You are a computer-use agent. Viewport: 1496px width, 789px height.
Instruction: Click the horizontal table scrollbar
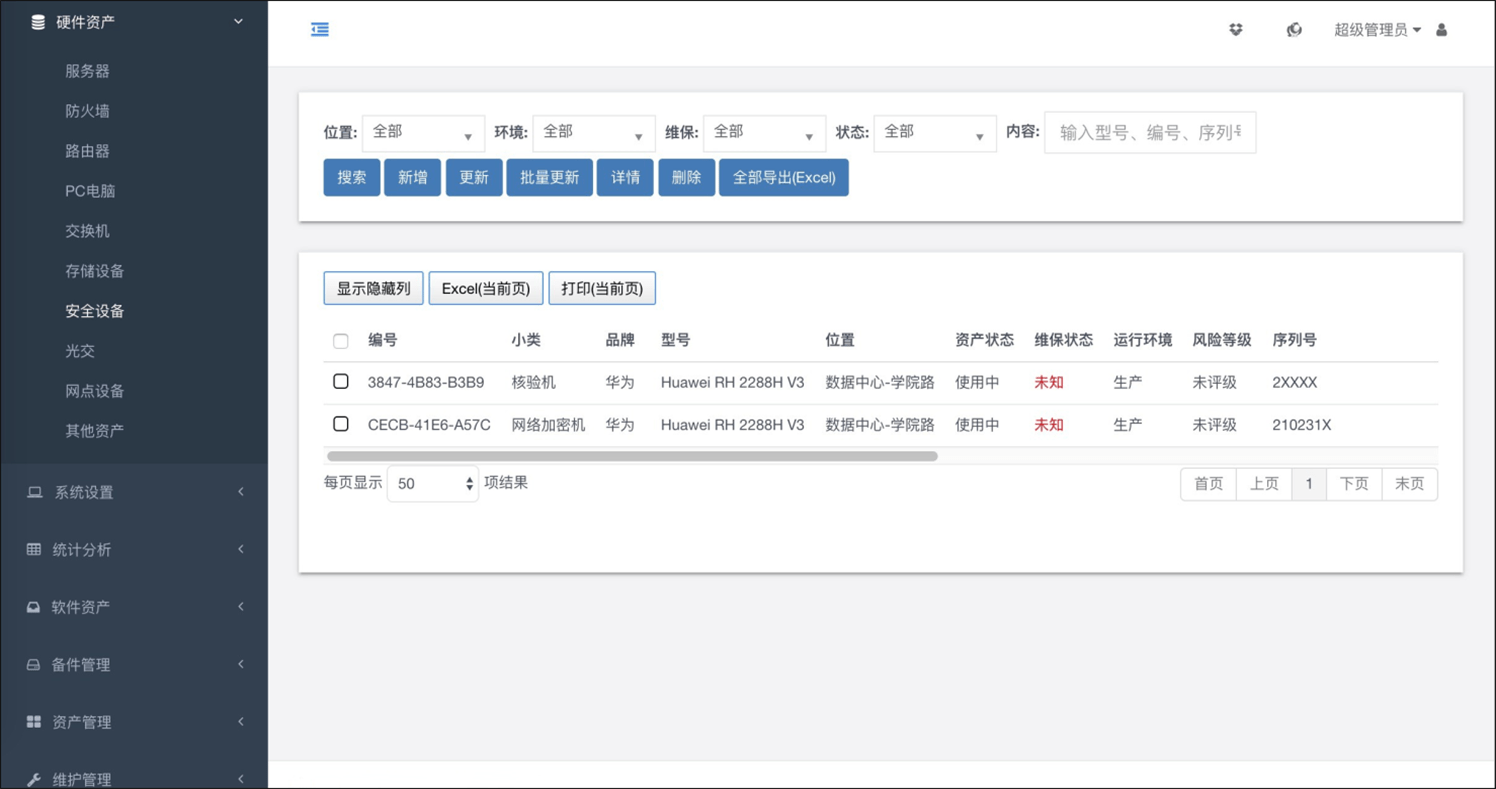click(x=632, y=456)
